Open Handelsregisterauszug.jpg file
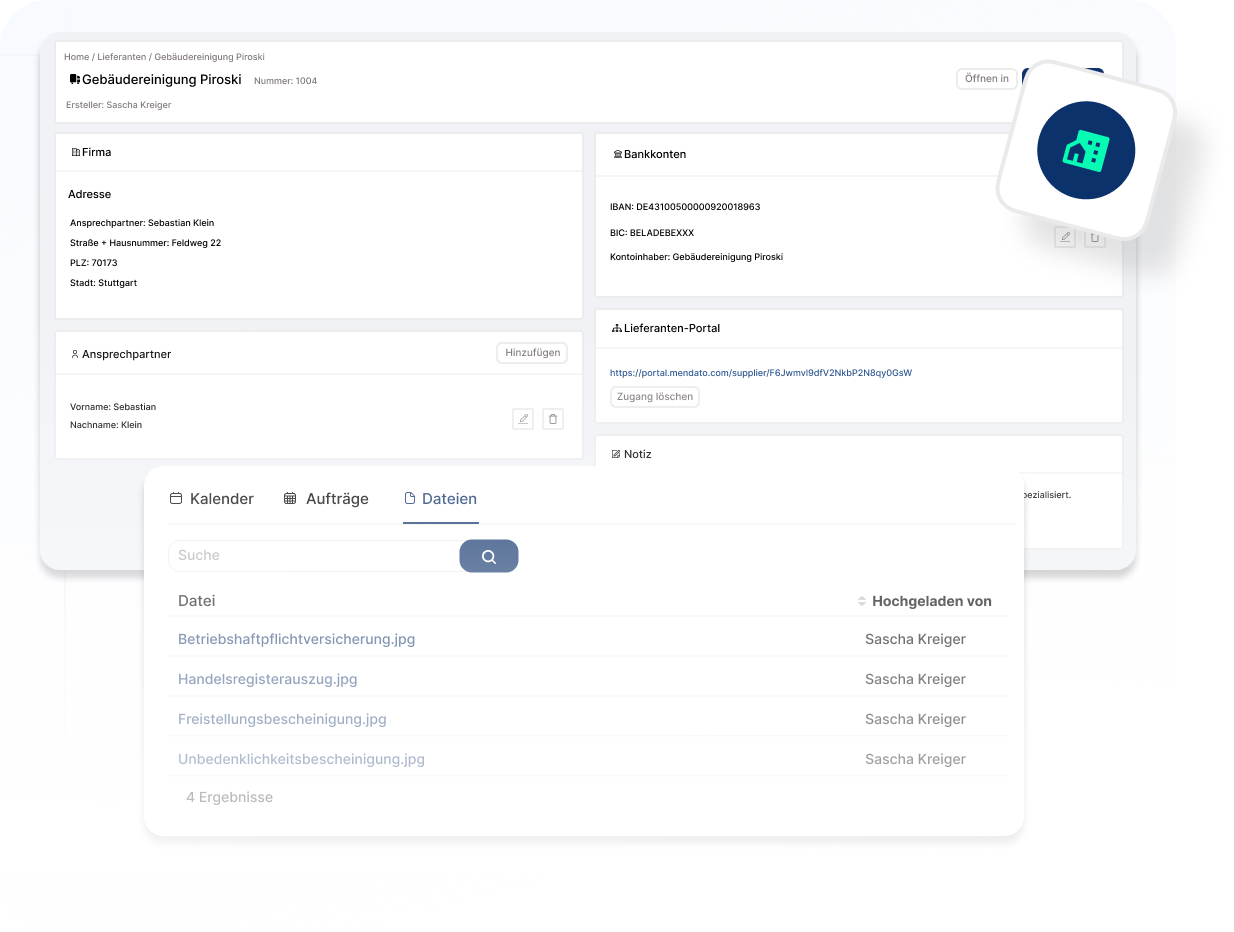The image size is (1234, 932). (x=268, y=679)
